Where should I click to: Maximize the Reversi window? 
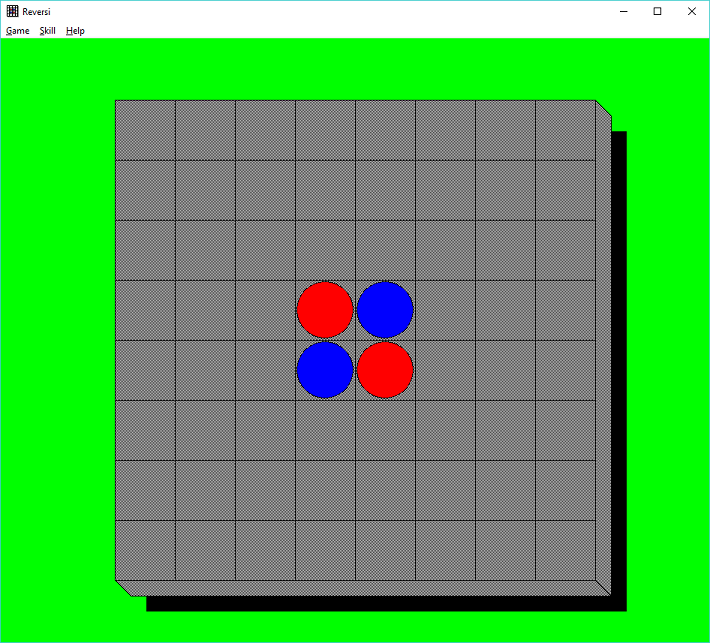(x=657, y=11)
